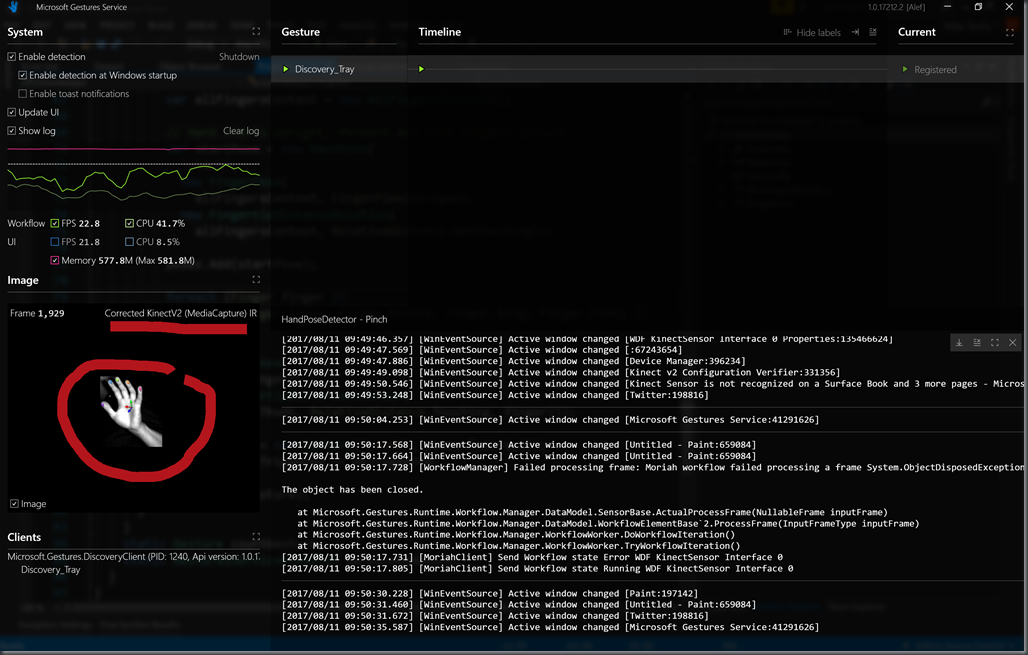
Task: Toggle the Memory 577.8M graph checkbox
Action: [x=54, y=260]
